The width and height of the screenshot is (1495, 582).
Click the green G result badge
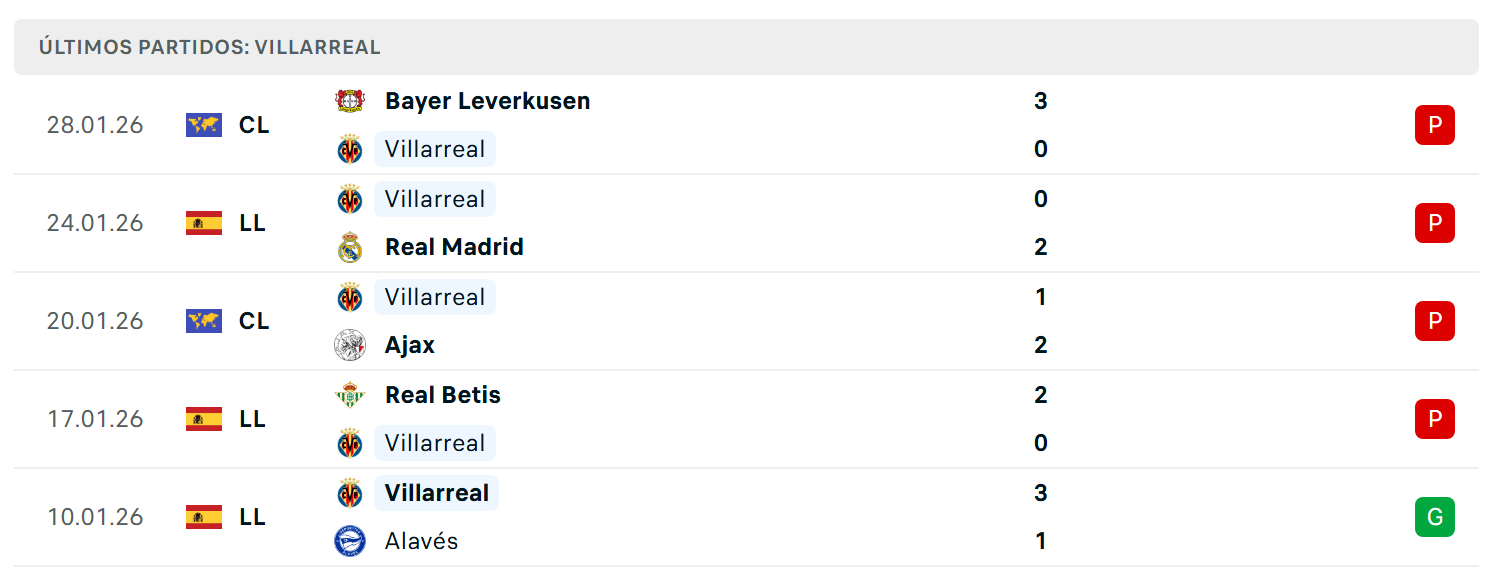1434,517
